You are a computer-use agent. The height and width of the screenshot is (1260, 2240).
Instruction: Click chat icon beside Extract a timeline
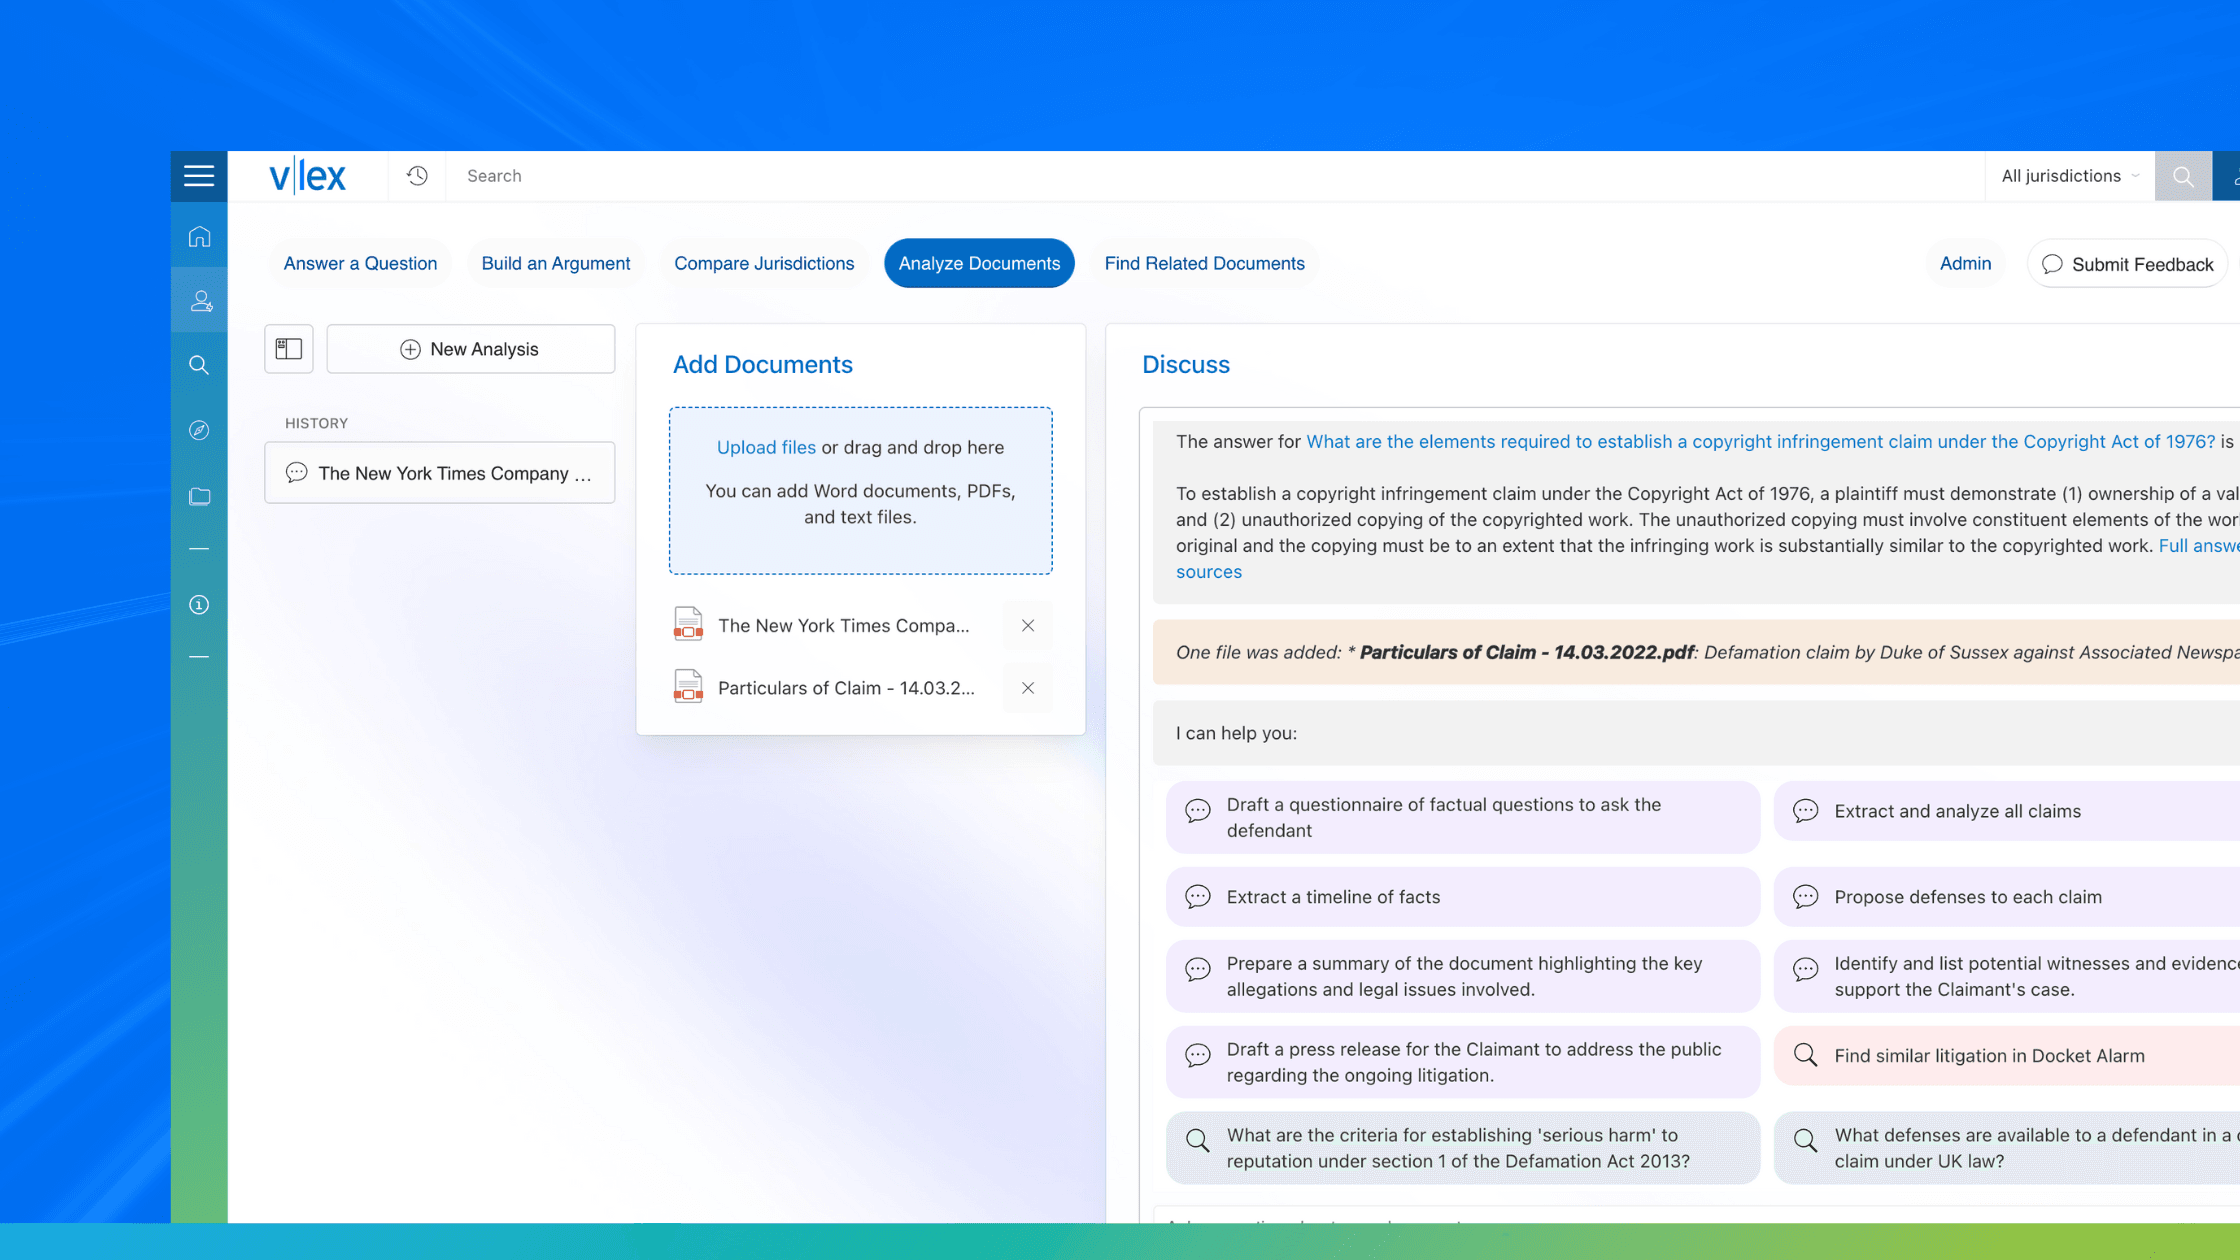[x=1198, y=897]
